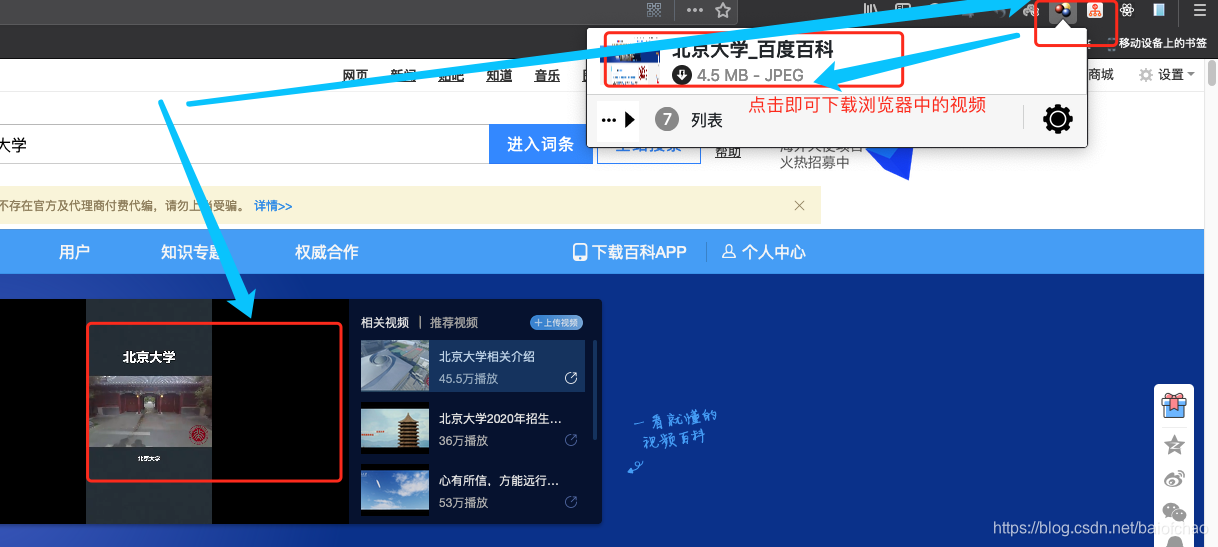Viewport: 1218px width, 547px height.
Task: Close the yellow notice banner
Action: point(799,205)
